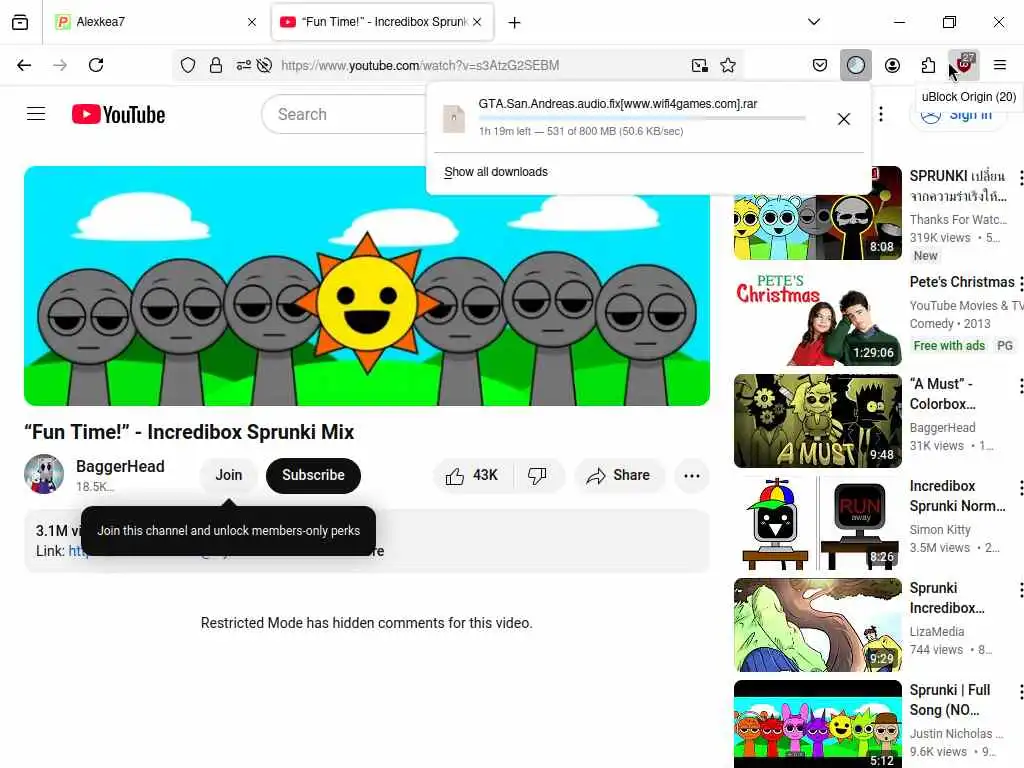Open a new tab with plus button

[515, 23]
